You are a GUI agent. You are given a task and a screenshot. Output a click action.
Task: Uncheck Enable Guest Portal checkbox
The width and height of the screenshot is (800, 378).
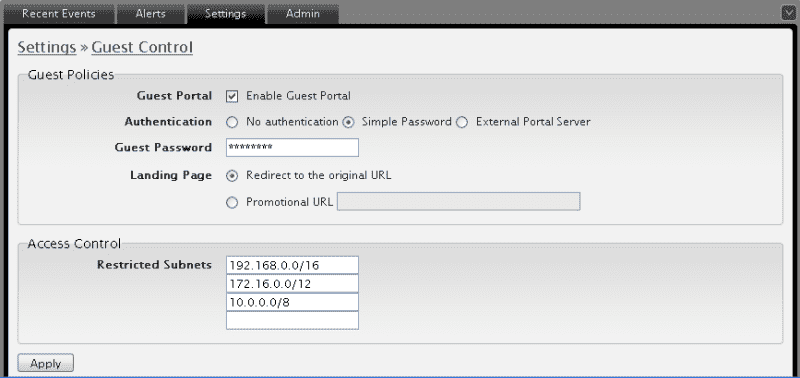[232, 96]
